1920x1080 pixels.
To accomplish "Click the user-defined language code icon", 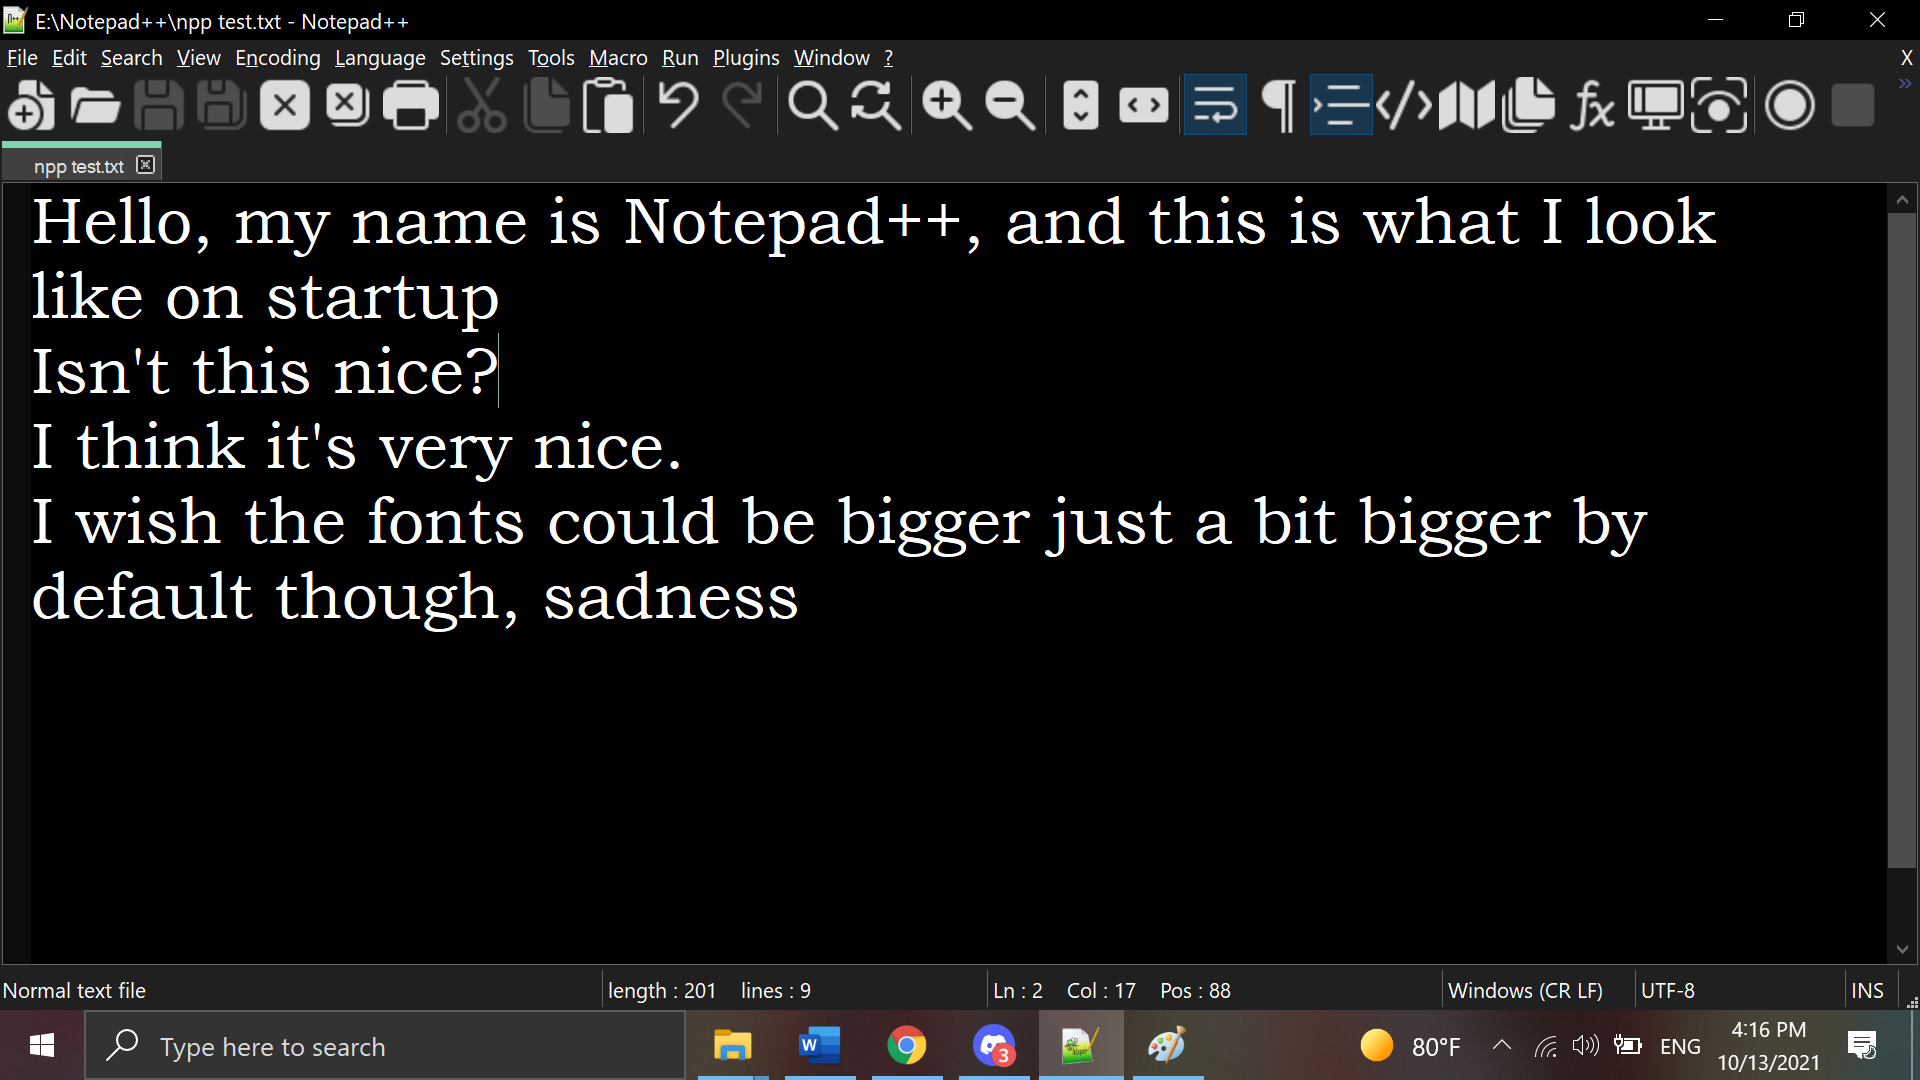I will click(x=1404, y=105).
